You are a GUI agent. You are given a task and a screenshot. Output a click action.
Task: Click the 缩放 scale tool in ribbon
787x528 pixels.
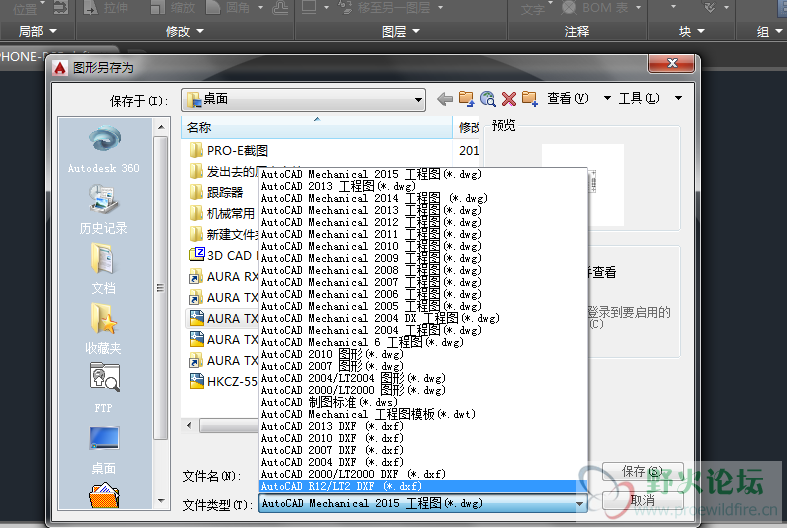click(x=172, y=8)
